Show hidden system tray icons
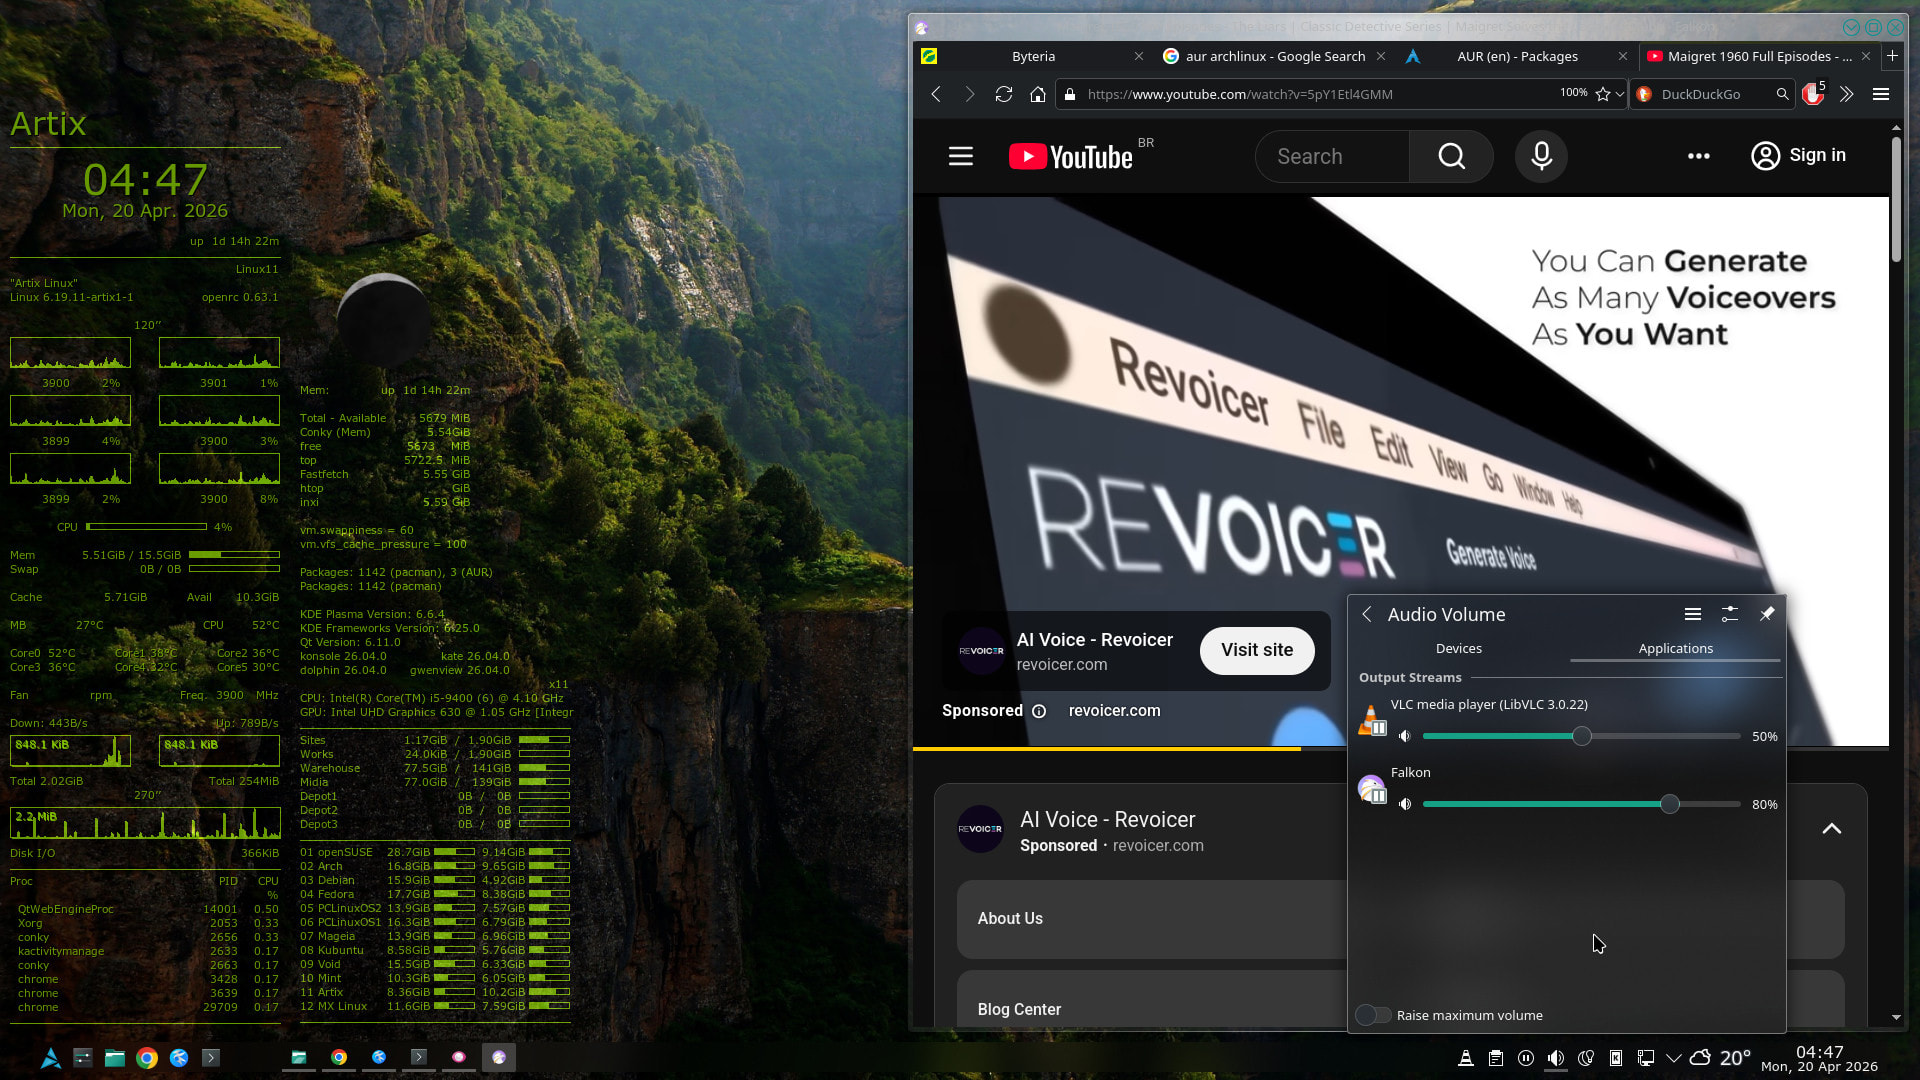The width and height of the screenshot is (1920, 1080). pyautogui.click(x=1673, y=1058)
